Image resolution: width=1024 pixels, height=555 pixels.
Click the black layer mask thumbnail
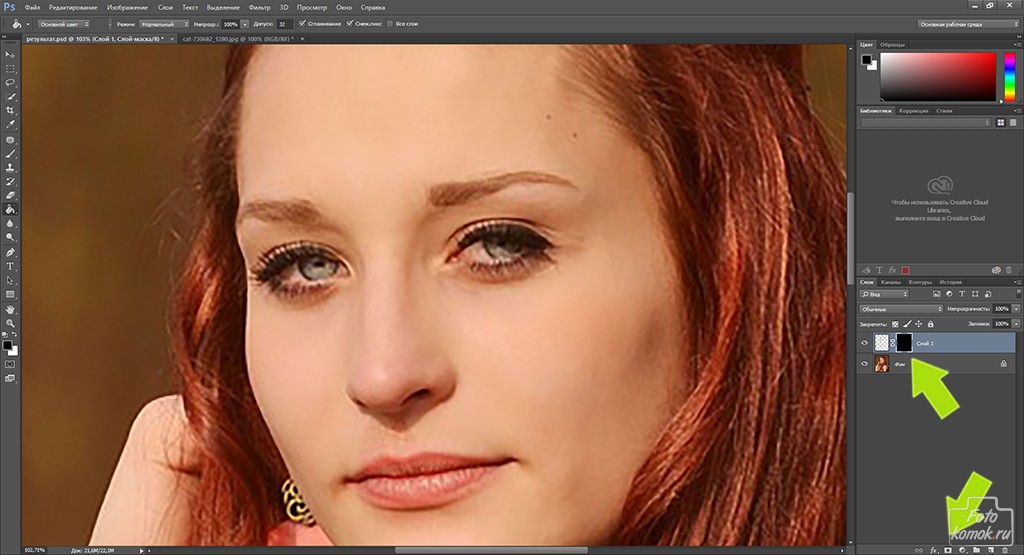click(903, 342)
